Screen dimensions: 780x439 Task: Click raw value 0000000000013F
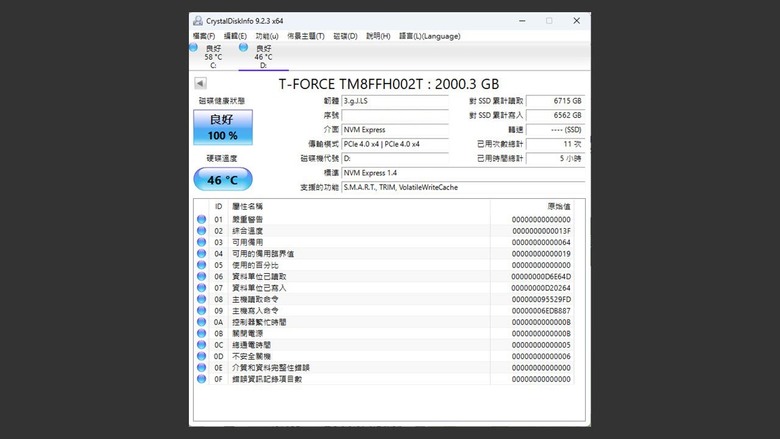(x=541, y=231)
